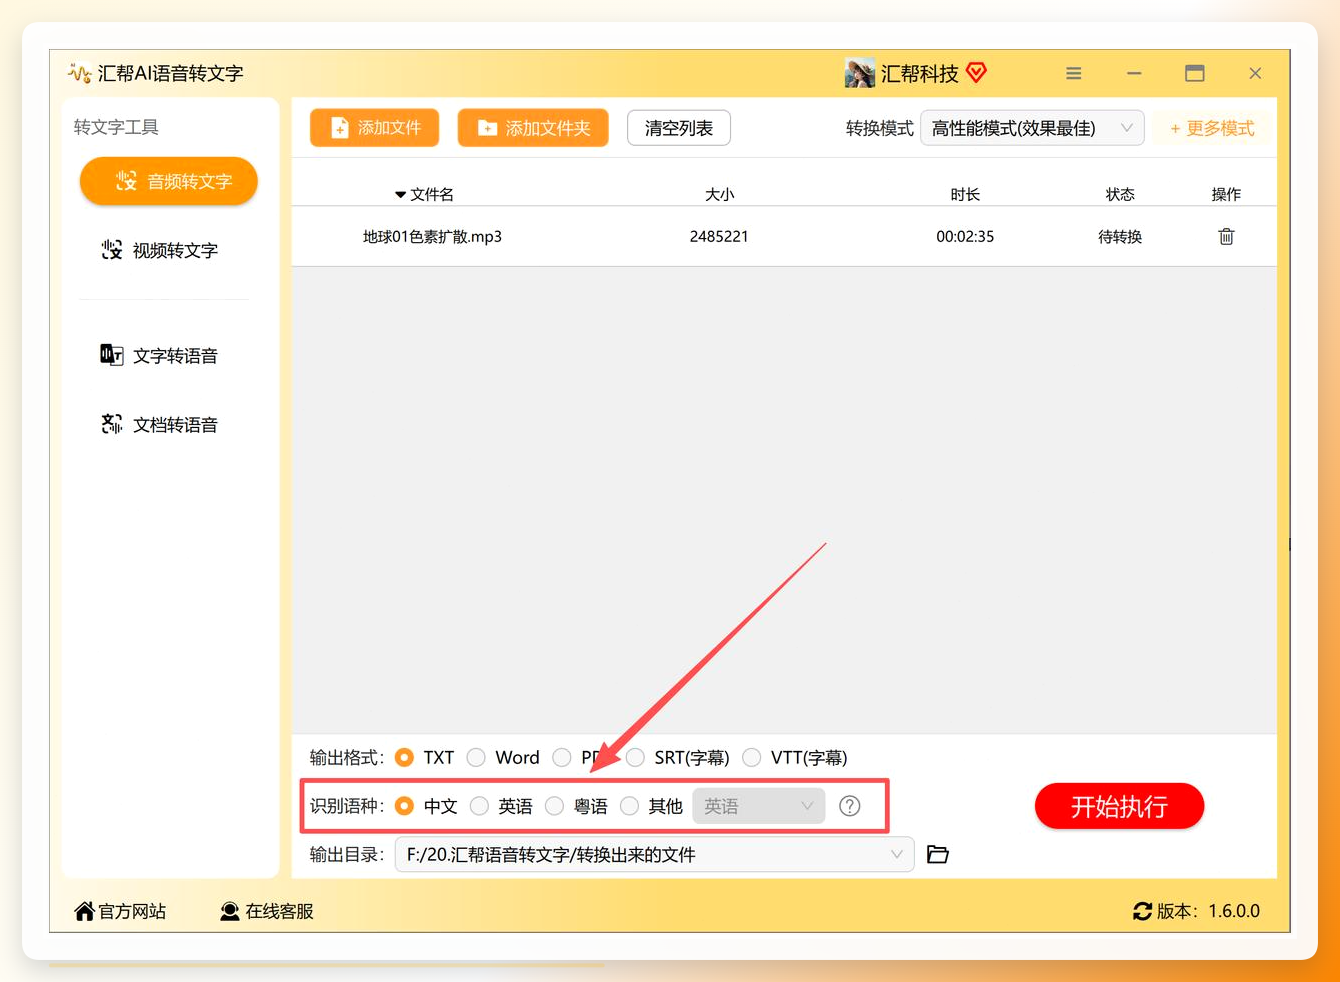Image resolution: width=1340 pixels, height=982 pixels.
Task: Click the 汇帮AI语音转文字 app logo
Action: click(x=79, y=73)
